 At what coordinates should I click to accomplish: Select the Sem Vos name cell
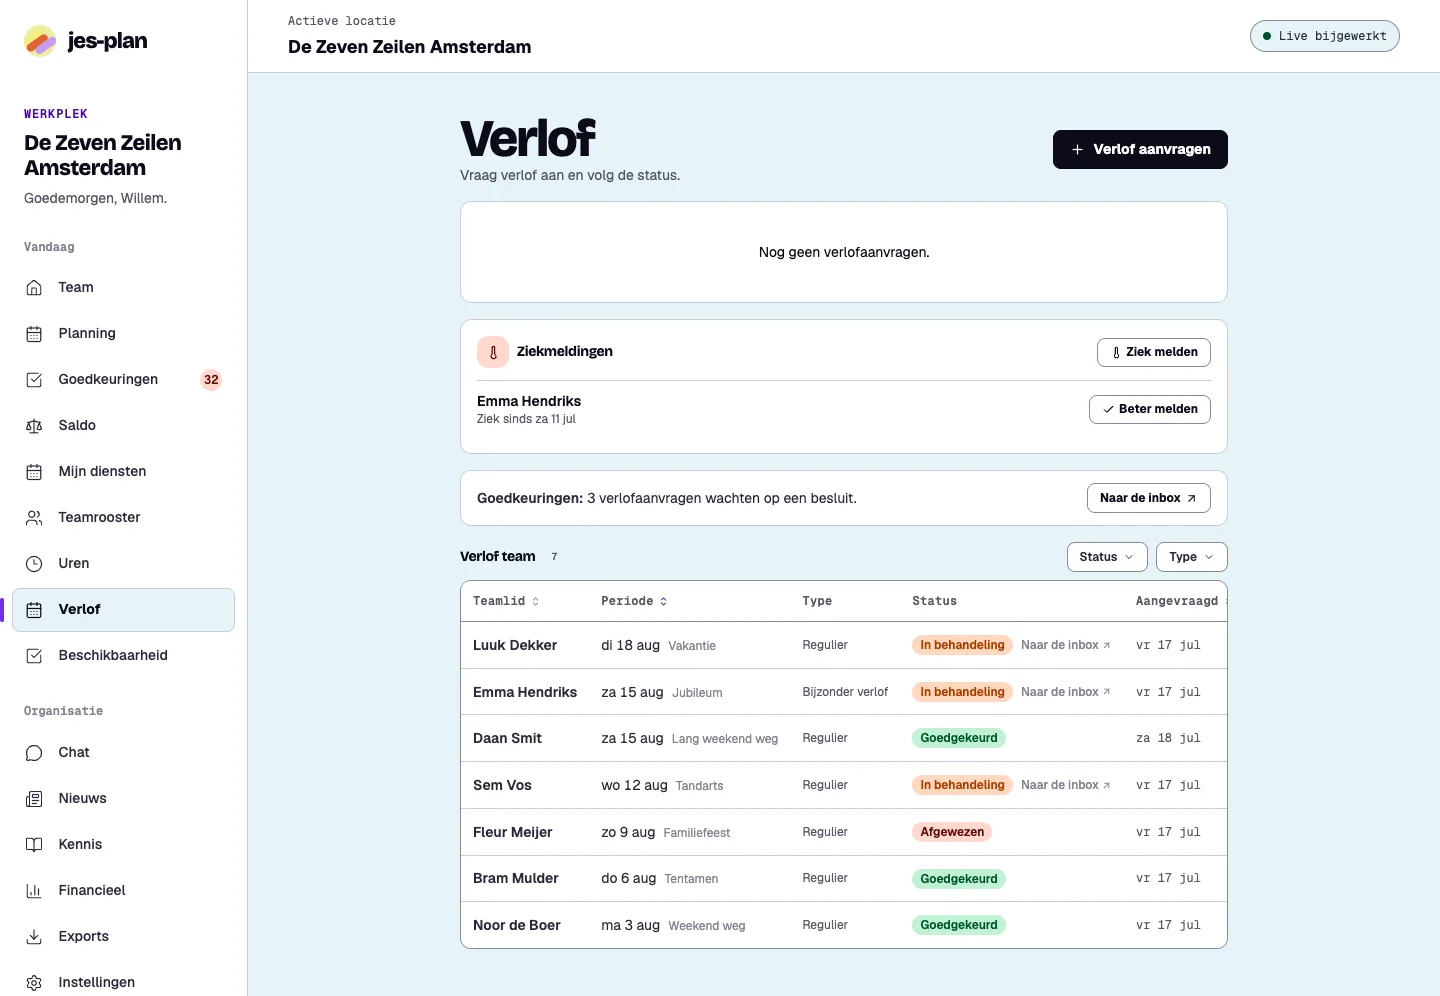502,785
